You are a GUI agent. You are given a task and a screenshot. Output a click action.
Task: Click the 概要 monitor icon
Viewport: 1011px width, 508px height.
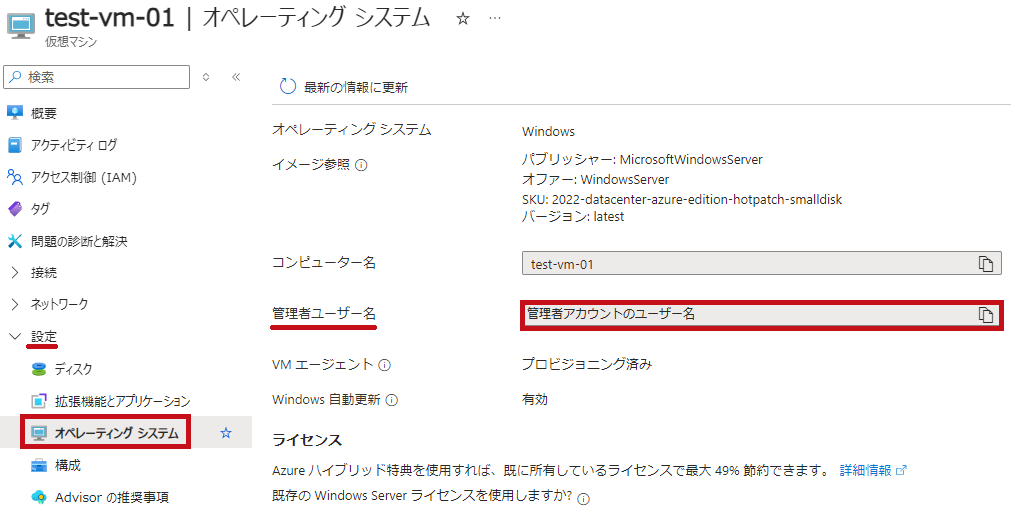15,113
